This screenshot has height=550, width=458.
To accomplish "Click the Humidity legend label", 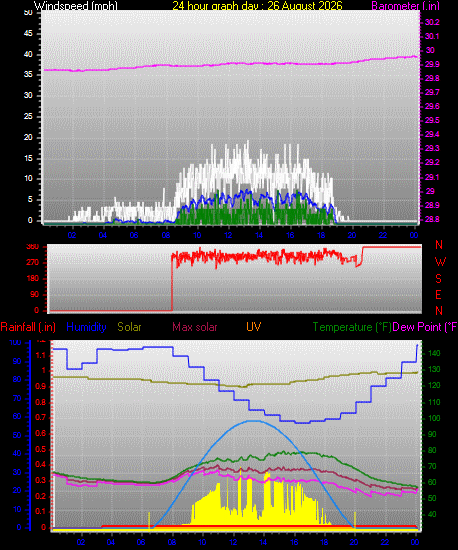I will [x=86, y=327].
